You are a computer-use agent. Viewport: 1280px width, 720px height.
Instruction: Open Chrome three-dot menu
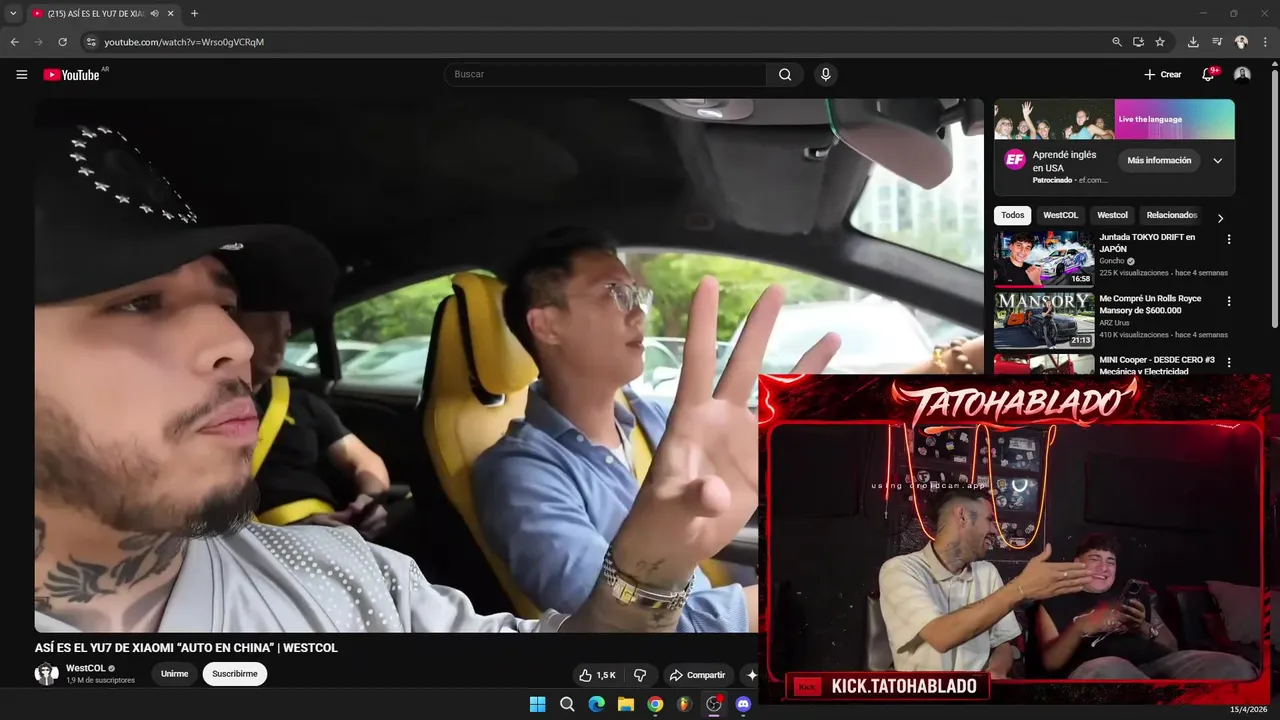click(x=1265, y=42)
